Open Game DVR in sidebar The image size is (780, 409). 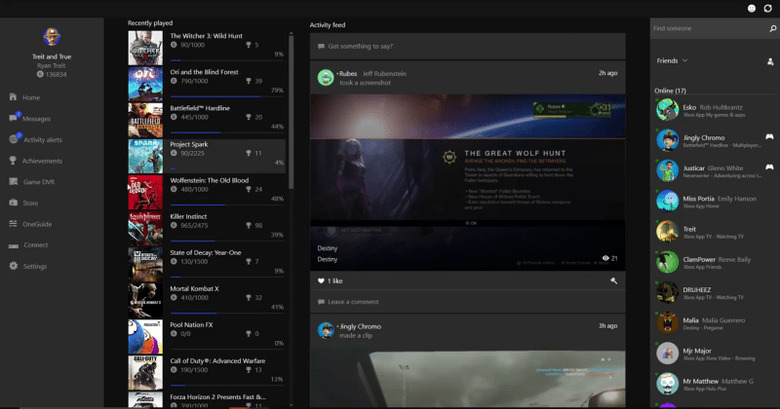pyautogui.click(x=32, y=182)
